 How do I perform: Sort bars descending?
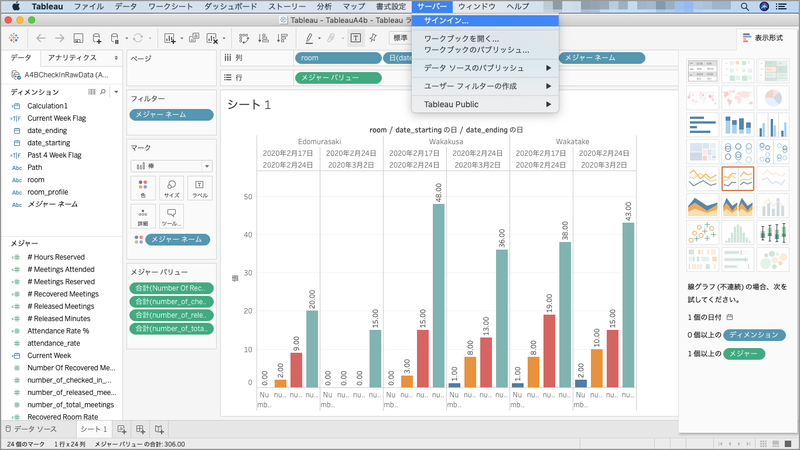point(282,38)
